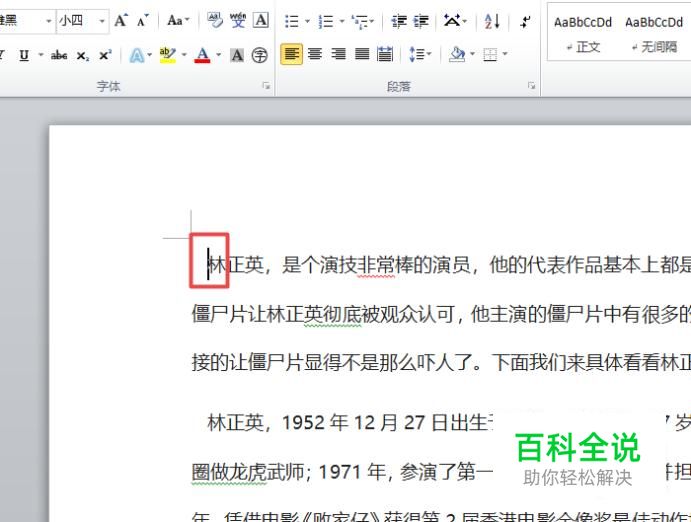This screenshot has height=522, width=691.
Task: Decrease the paragraph indent
Action: coord(399,21)
